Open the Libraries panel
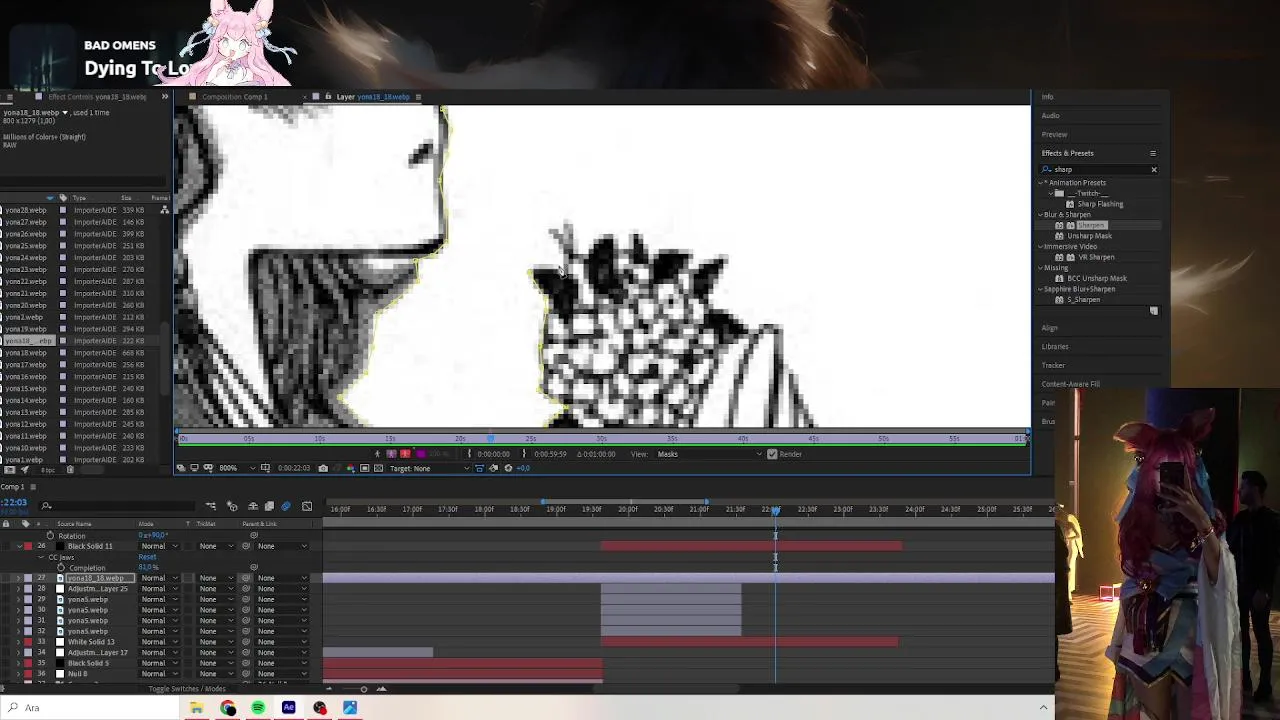 pos(1055,347)
